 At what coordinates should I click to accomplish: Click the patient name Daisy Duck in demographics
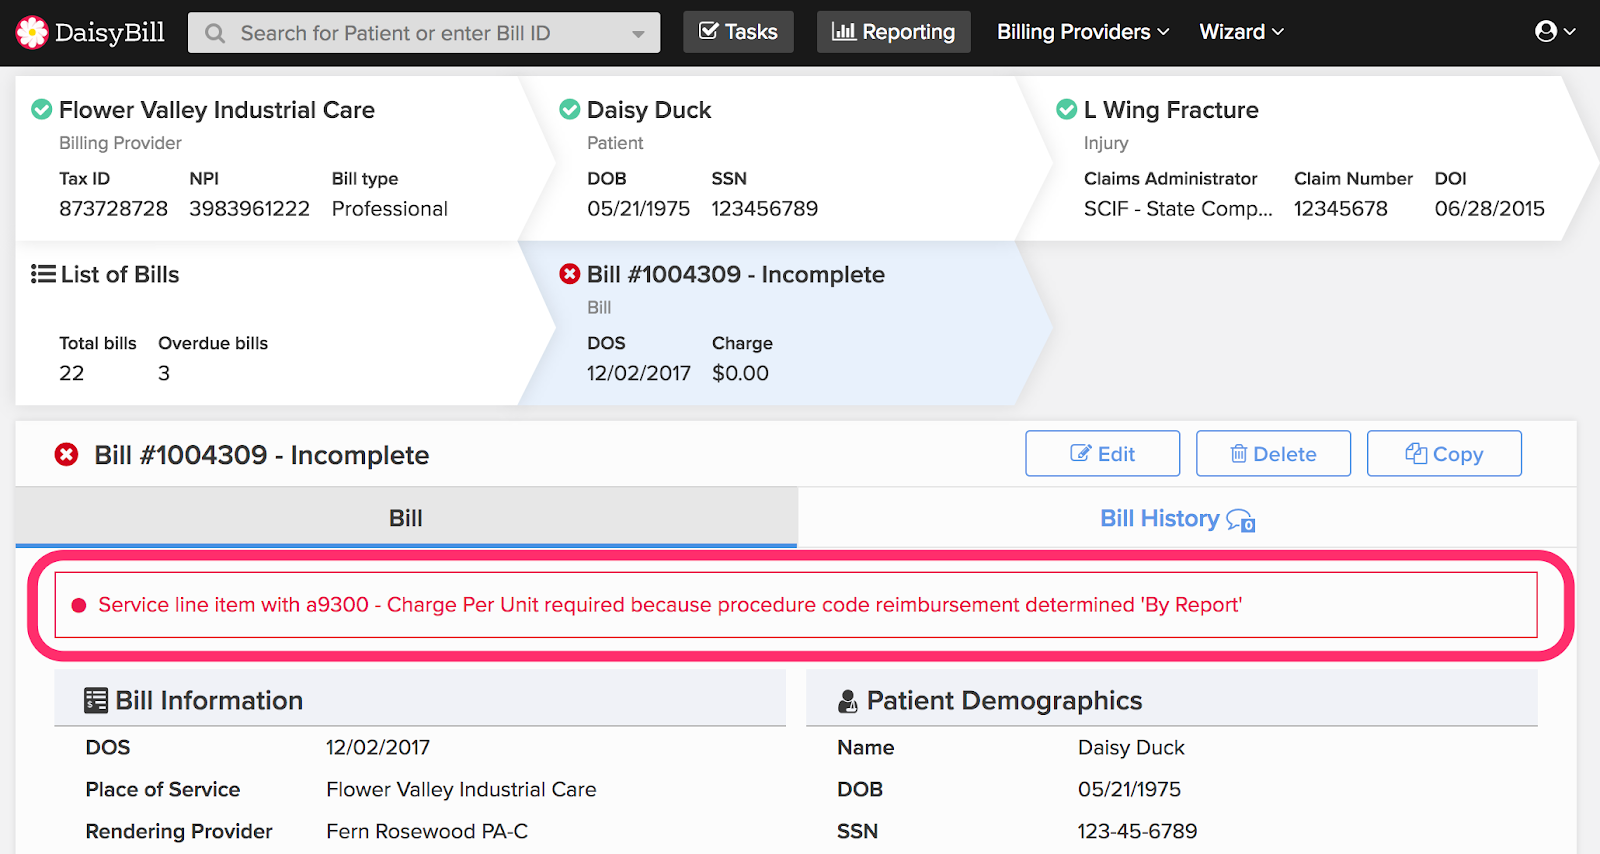click(1131, 747)
